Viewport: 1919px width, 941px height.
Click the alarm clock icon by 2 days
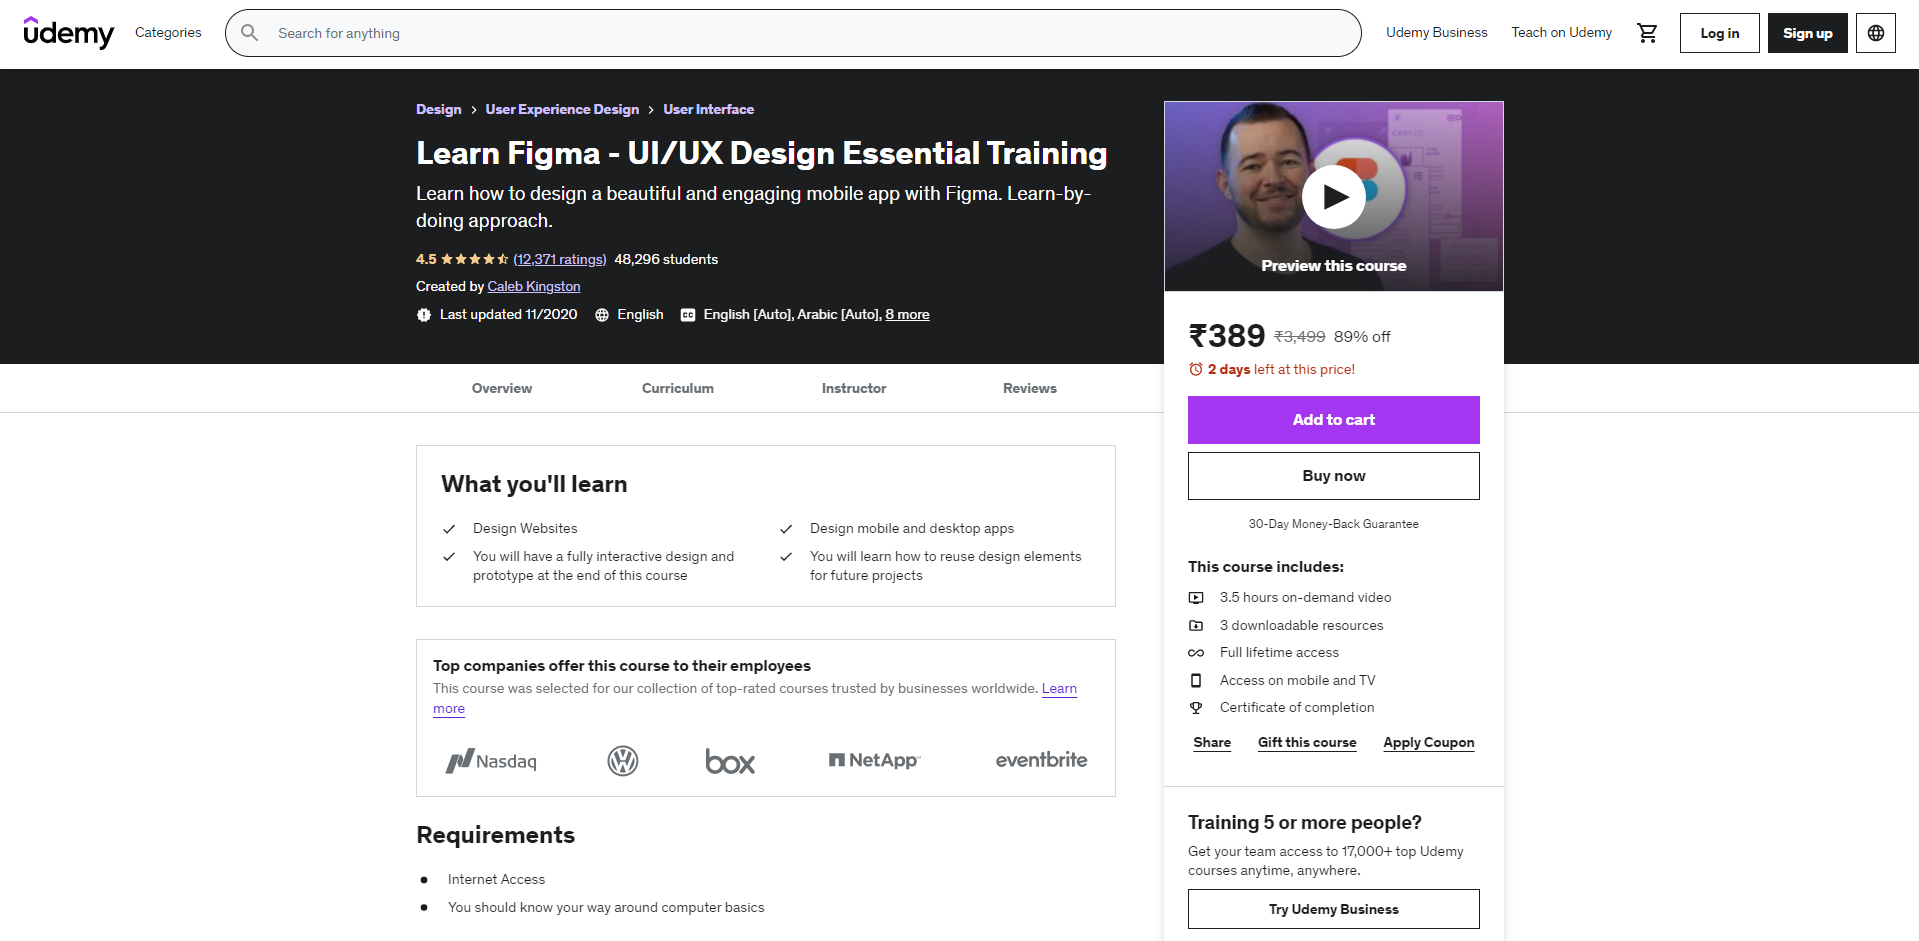[1195, 369]
